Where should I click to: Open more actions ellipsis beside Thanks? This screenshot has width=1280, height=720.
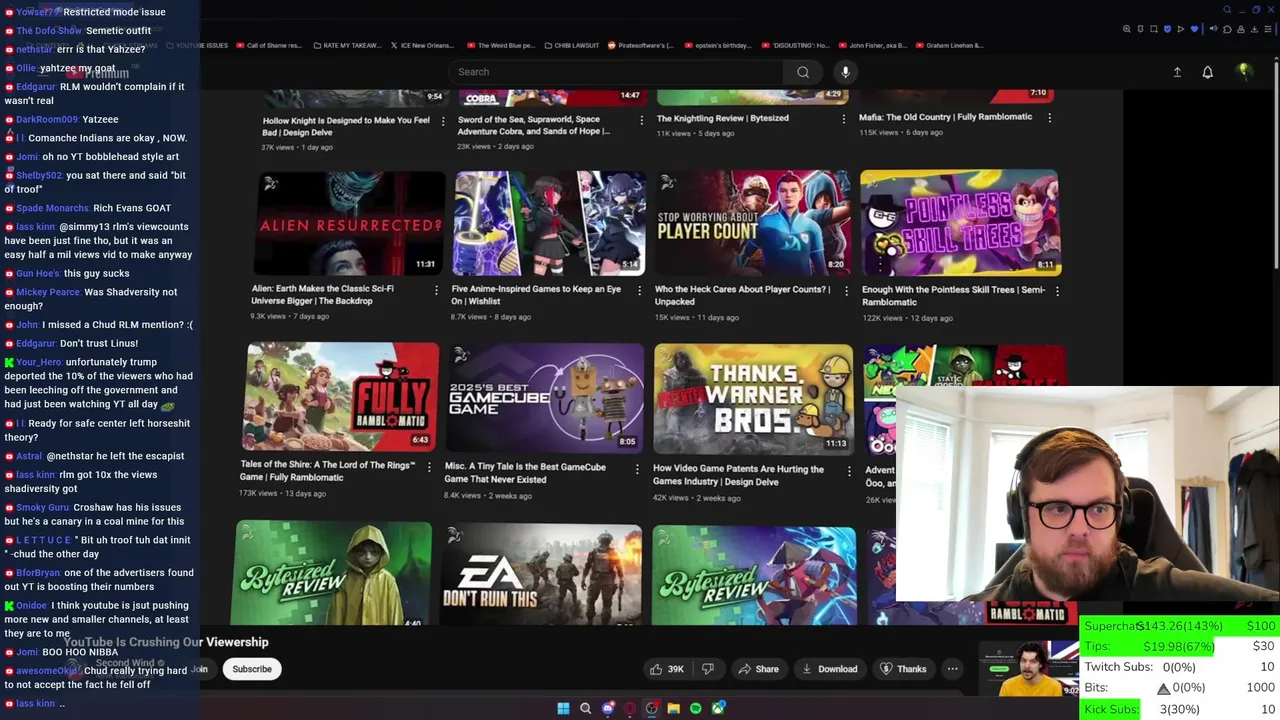pos(952,669)
